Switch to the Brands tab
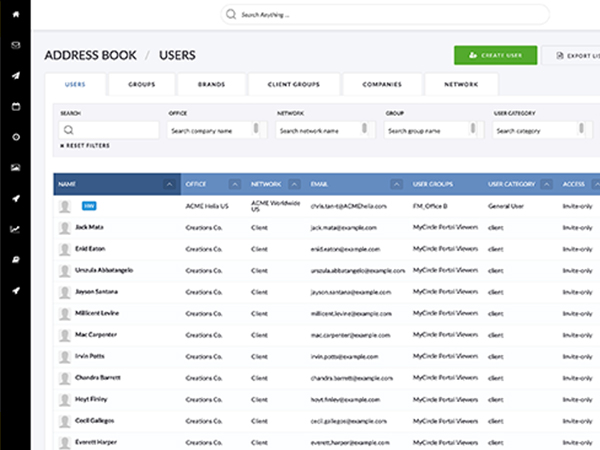The height and width of the screenshot is (450, 600). (212, 84)
